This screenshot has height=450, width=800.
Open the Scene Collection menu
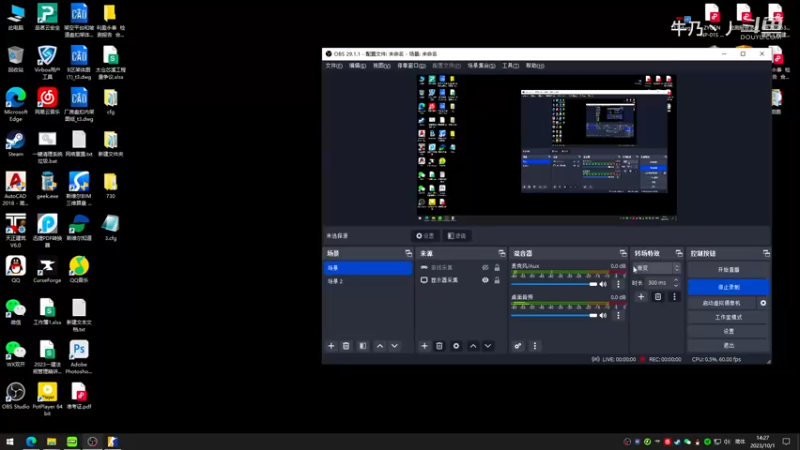(x=481, y=66)
